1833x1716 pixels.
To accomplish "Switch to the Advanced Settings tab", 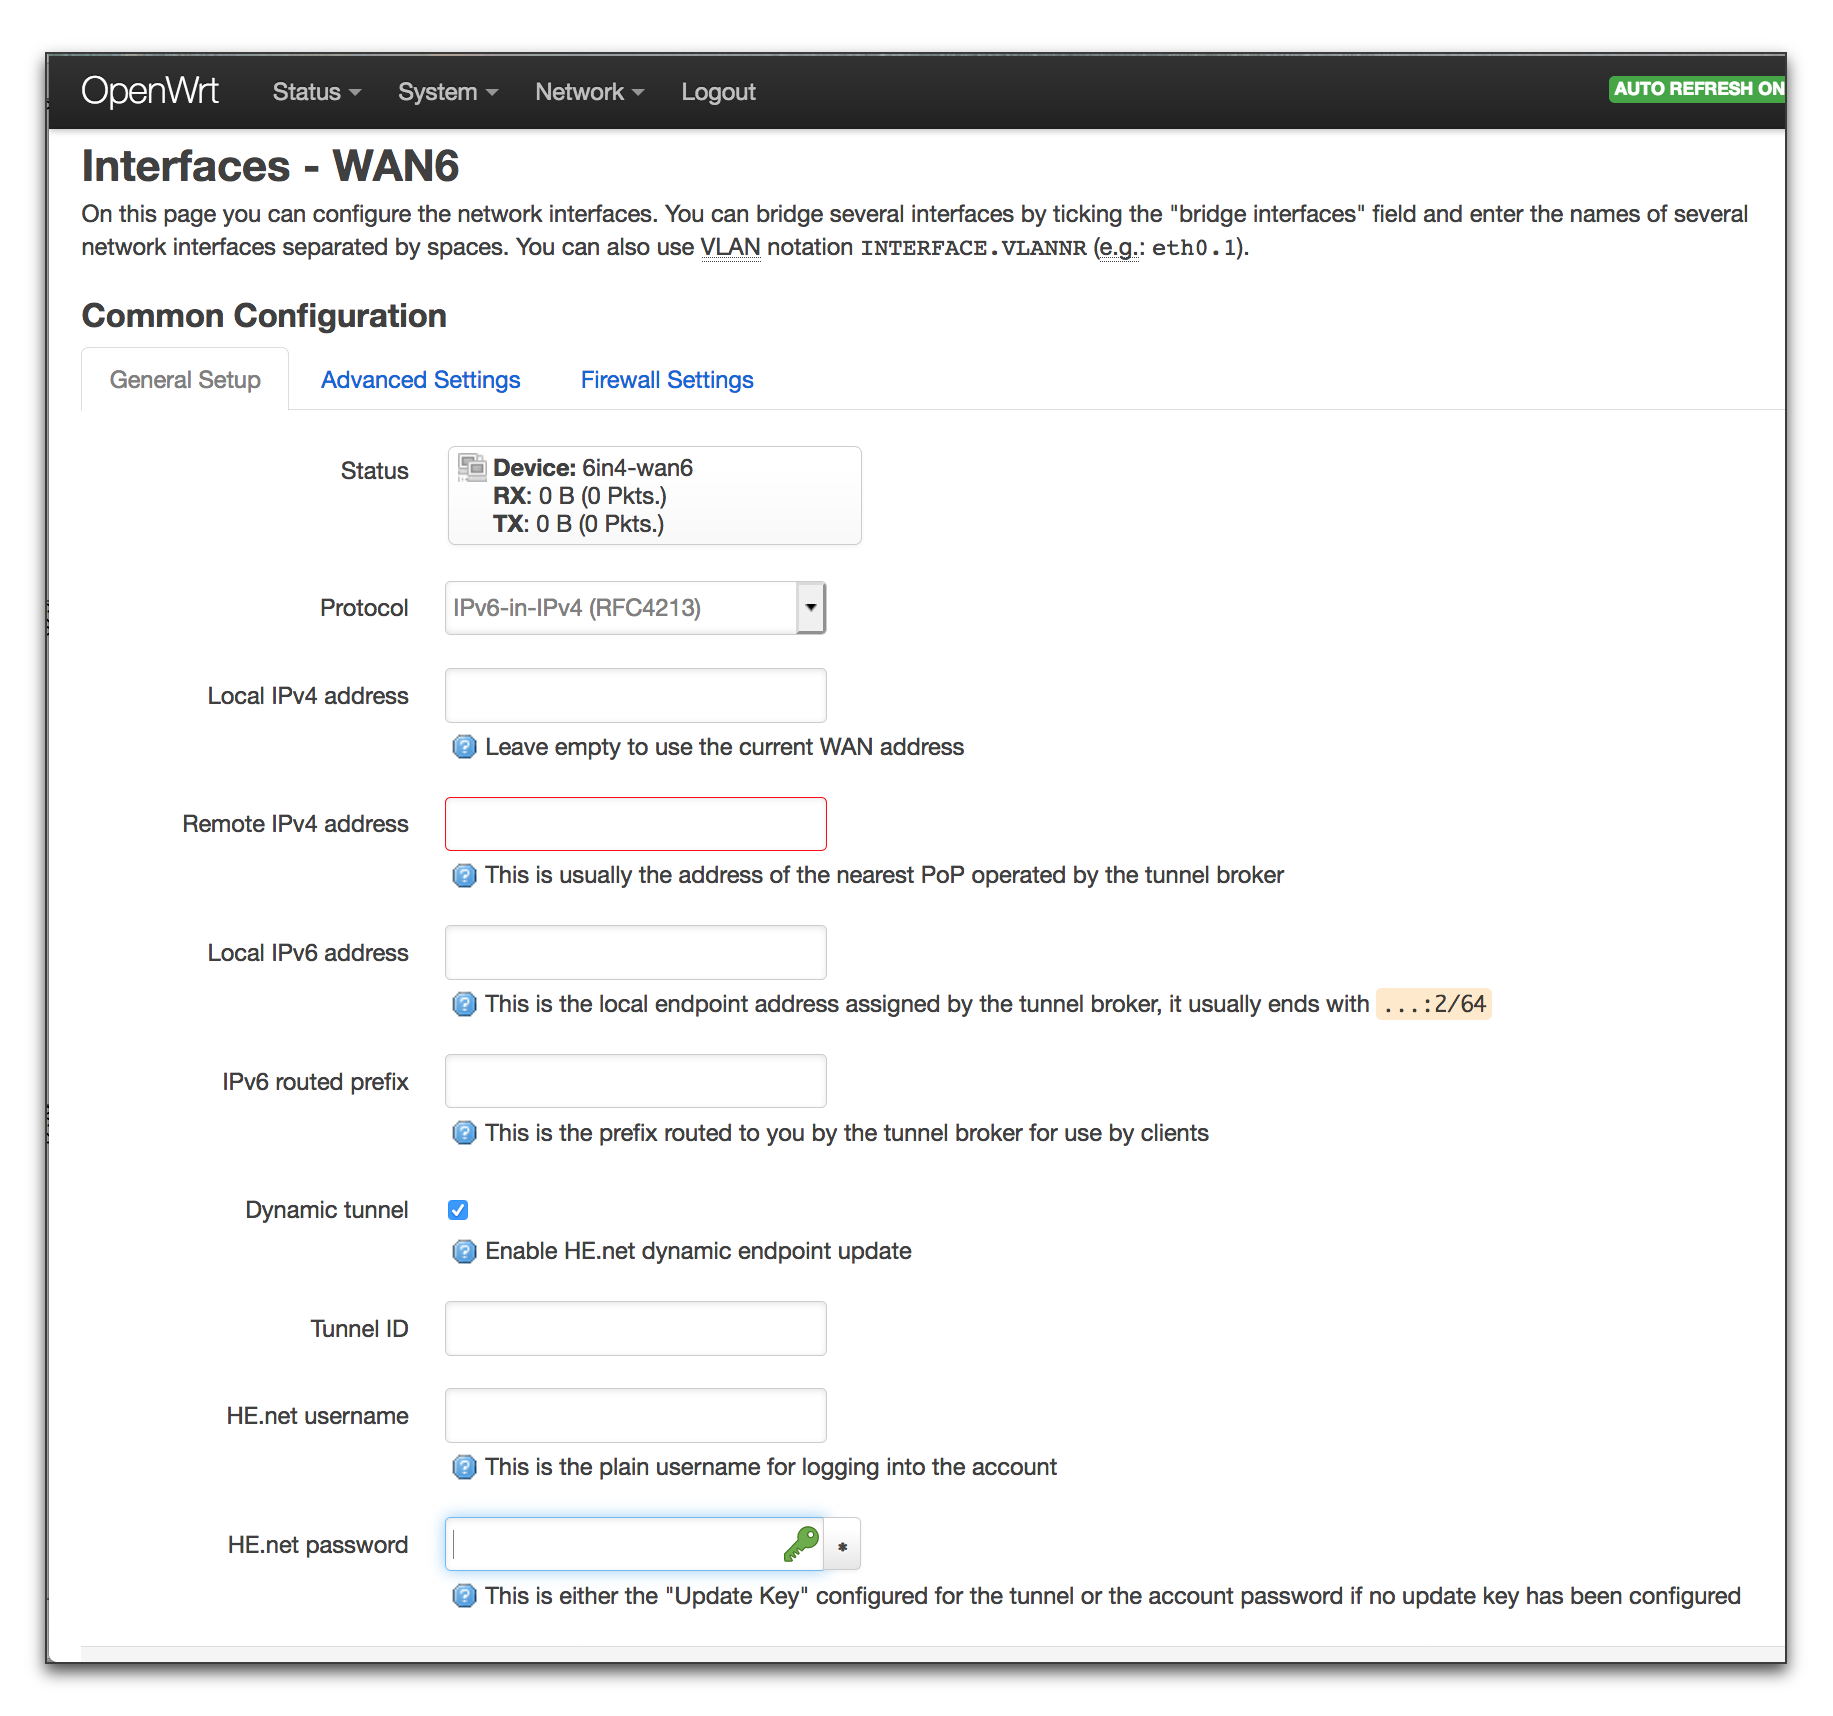I will point(420,379).
